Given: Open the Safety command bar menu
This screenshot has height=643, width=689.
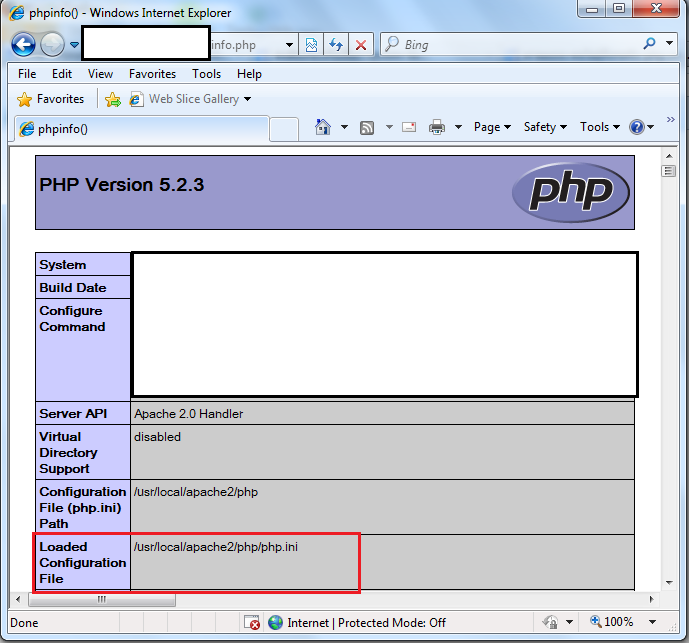Looking at the screenshot, I should pos(545,127).
